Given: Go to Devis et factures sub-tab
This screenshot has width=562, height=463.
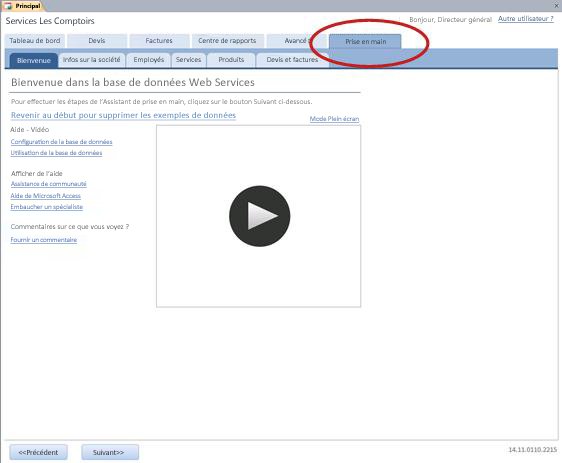Looking at the screenshot, I should (292, 60).
